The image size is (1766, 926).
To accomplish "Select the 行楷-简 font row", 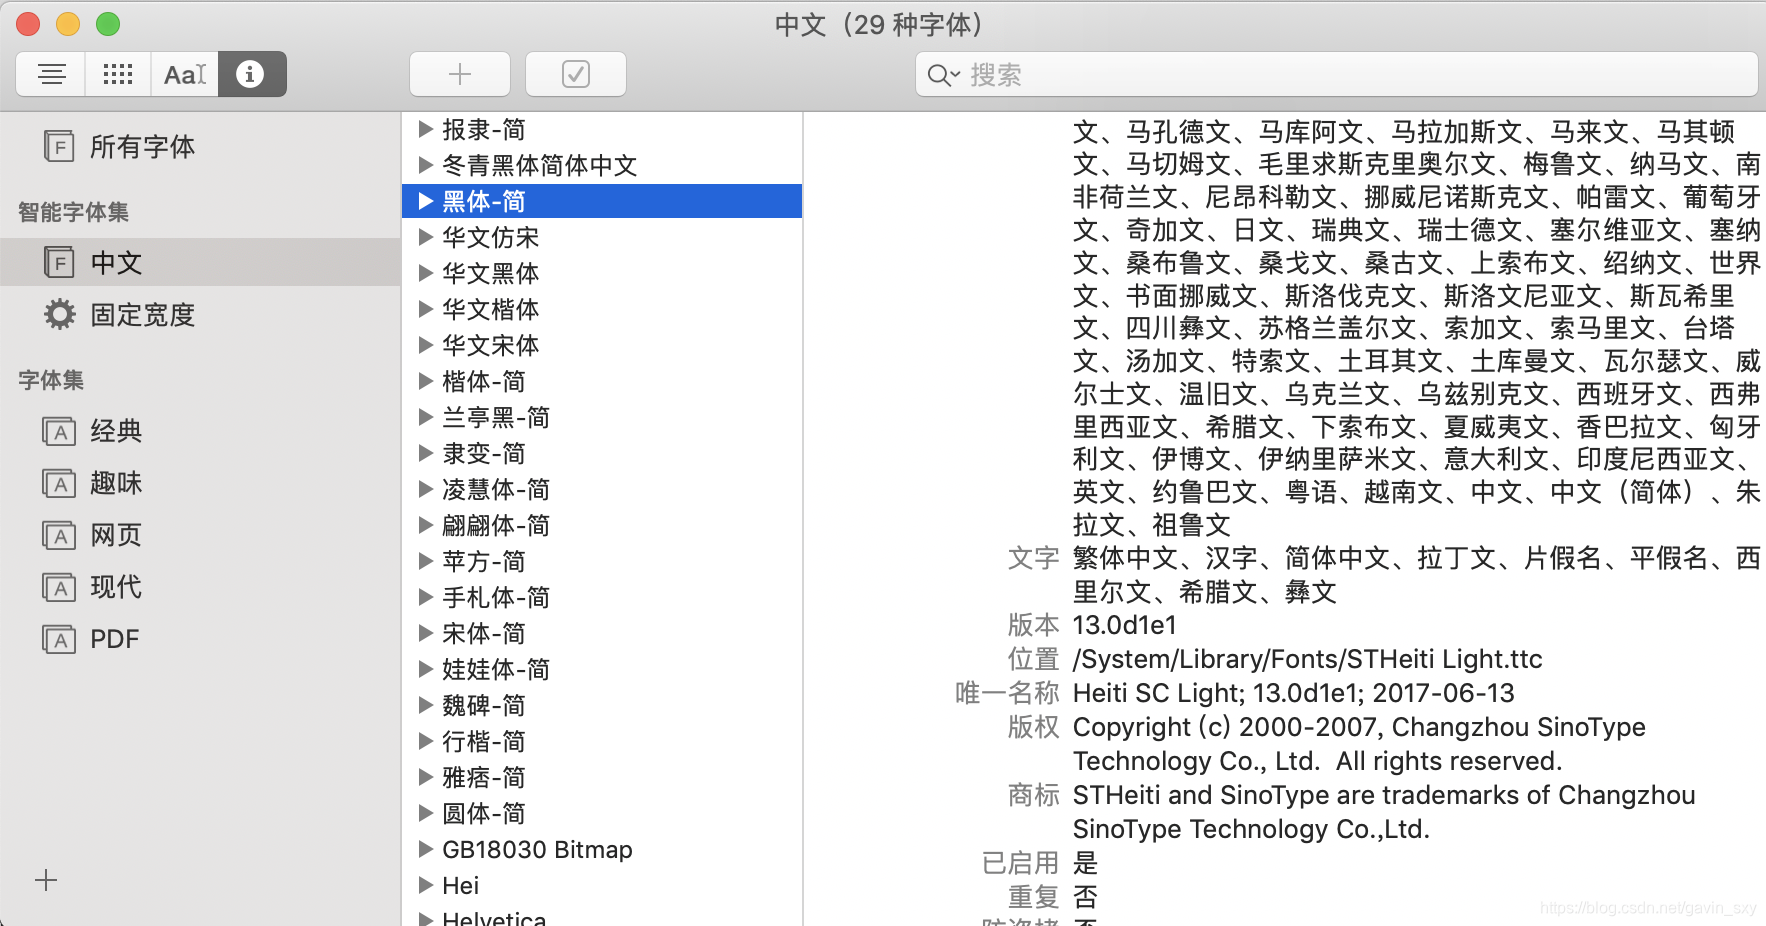I will point(602,741).
